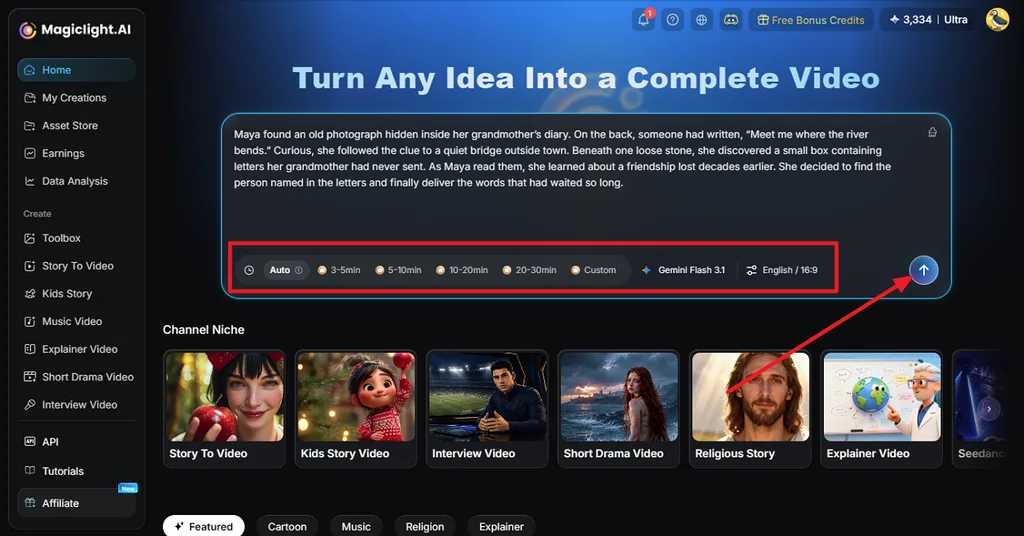1024x536 pixels.
Task: Click the Toolbox sidebar icon
Action: coord(29,238)
